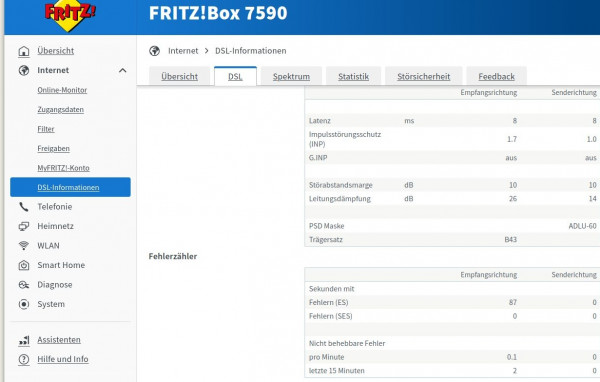Image resolution: width=600 pixels, height=382 pixels.
Task: Open Diagnose menu
Action: tap(55, 285)
